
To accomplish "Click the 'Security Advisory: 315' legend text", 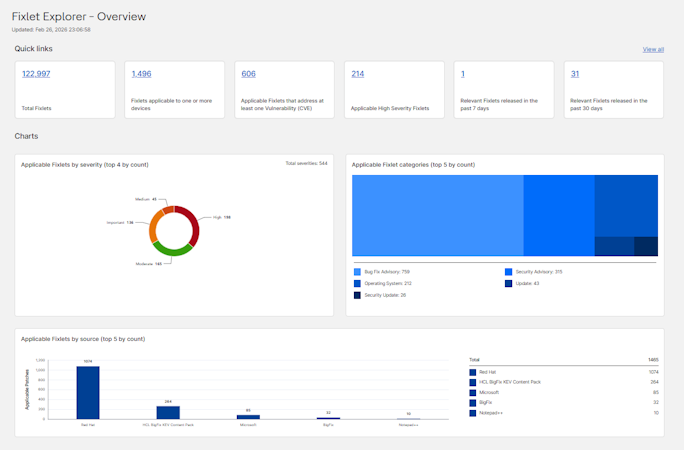I will (539, 272).
